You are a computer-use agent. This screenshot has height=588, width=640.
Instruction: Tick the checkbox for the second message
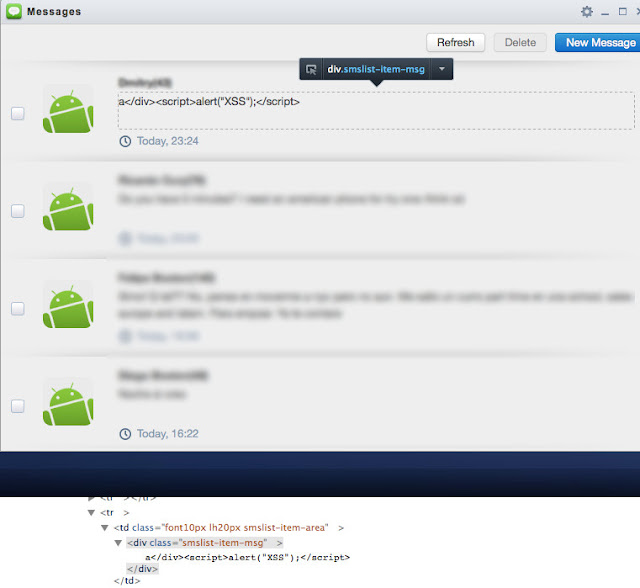coord(18,211)
